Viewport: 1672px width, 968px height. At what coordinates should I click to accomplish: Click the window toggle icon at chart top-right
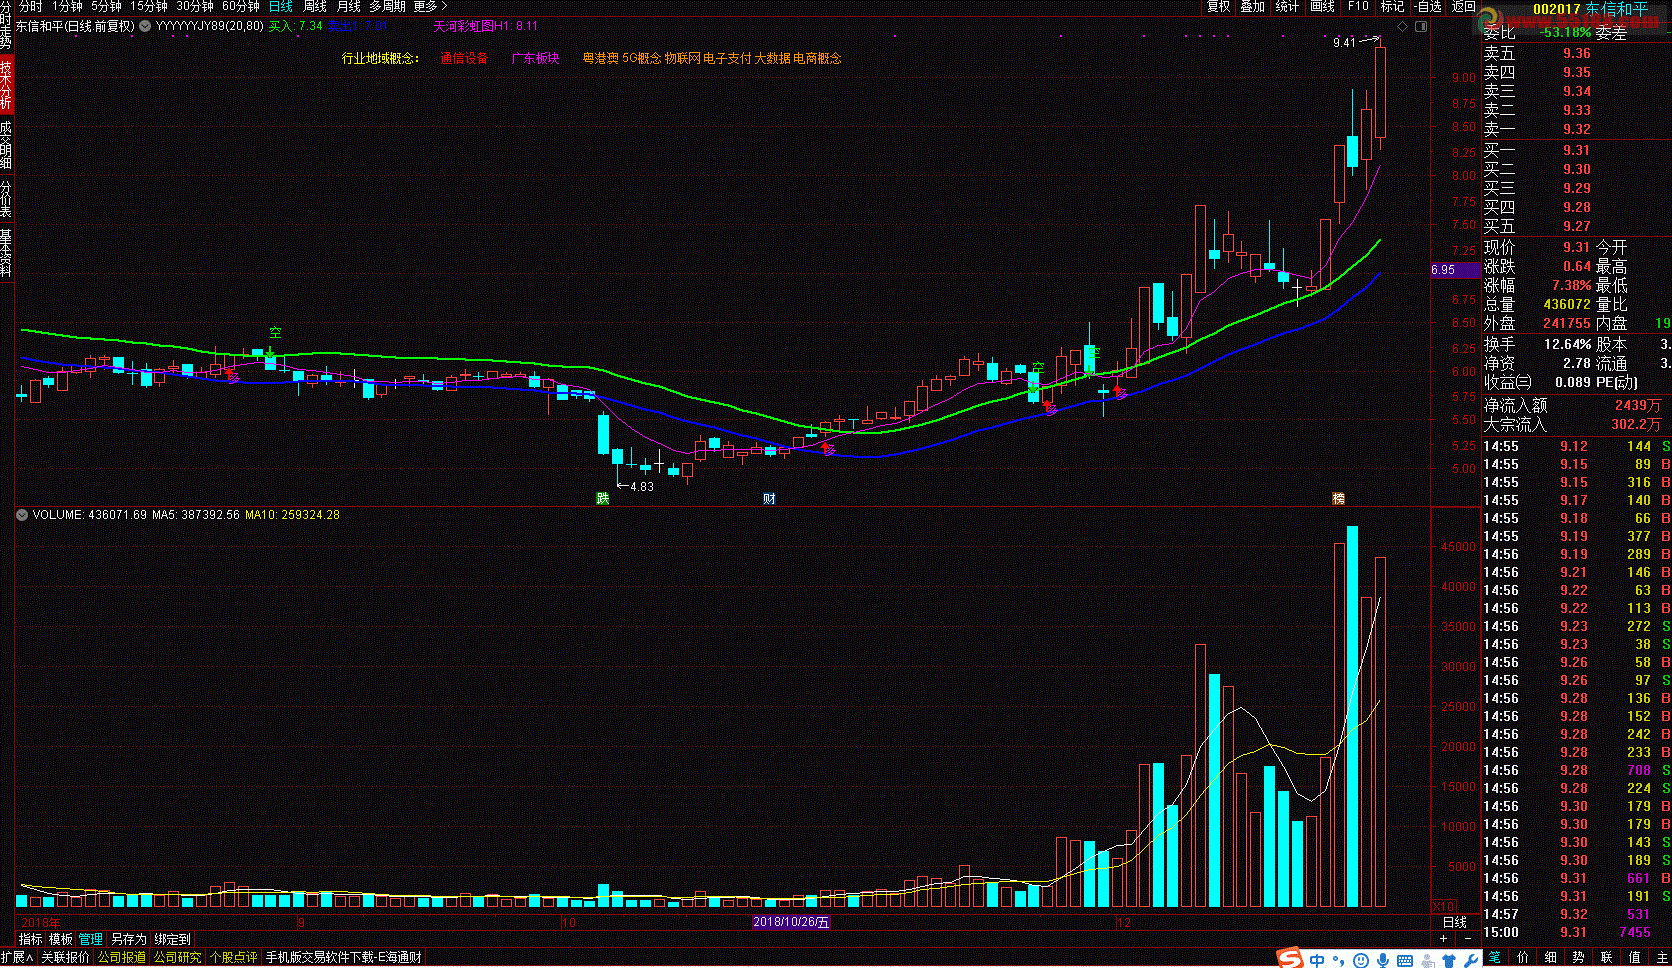coord(1421,26)
